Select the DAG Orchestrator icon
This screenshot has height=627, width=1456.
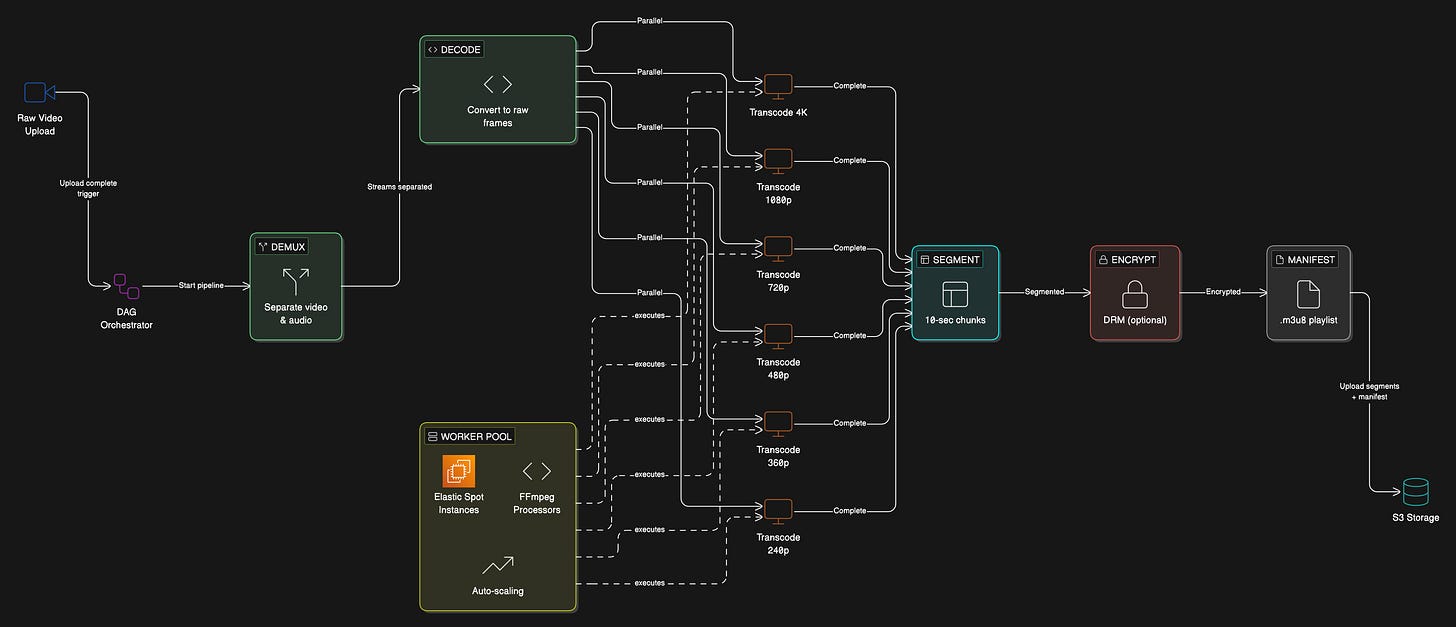(126, 286)
